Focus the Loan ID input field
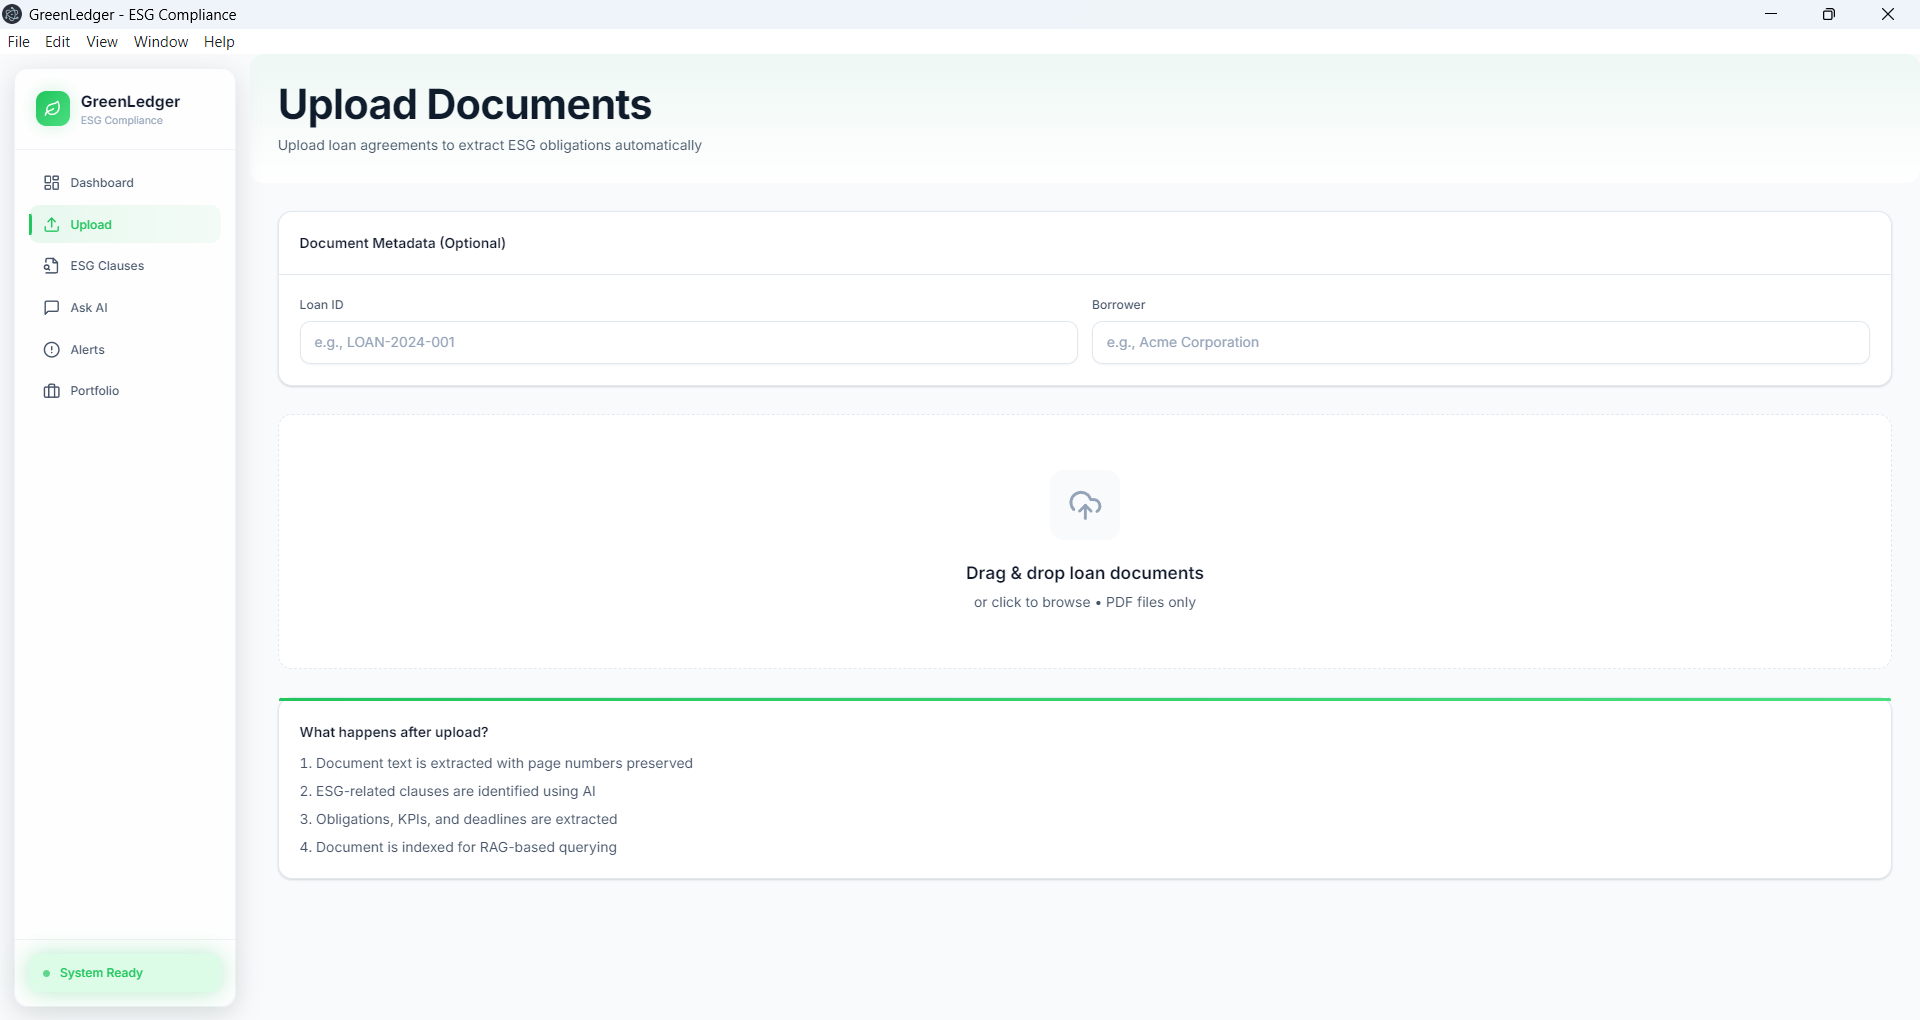Screen dimensions: 1920x1020 coord(688,342)
